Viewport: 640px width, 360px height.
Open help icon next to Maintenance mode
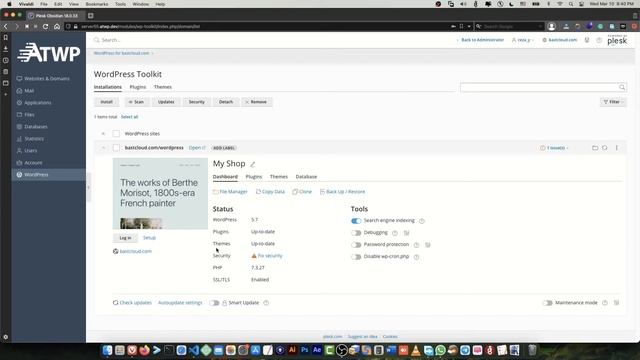point(605,303)
